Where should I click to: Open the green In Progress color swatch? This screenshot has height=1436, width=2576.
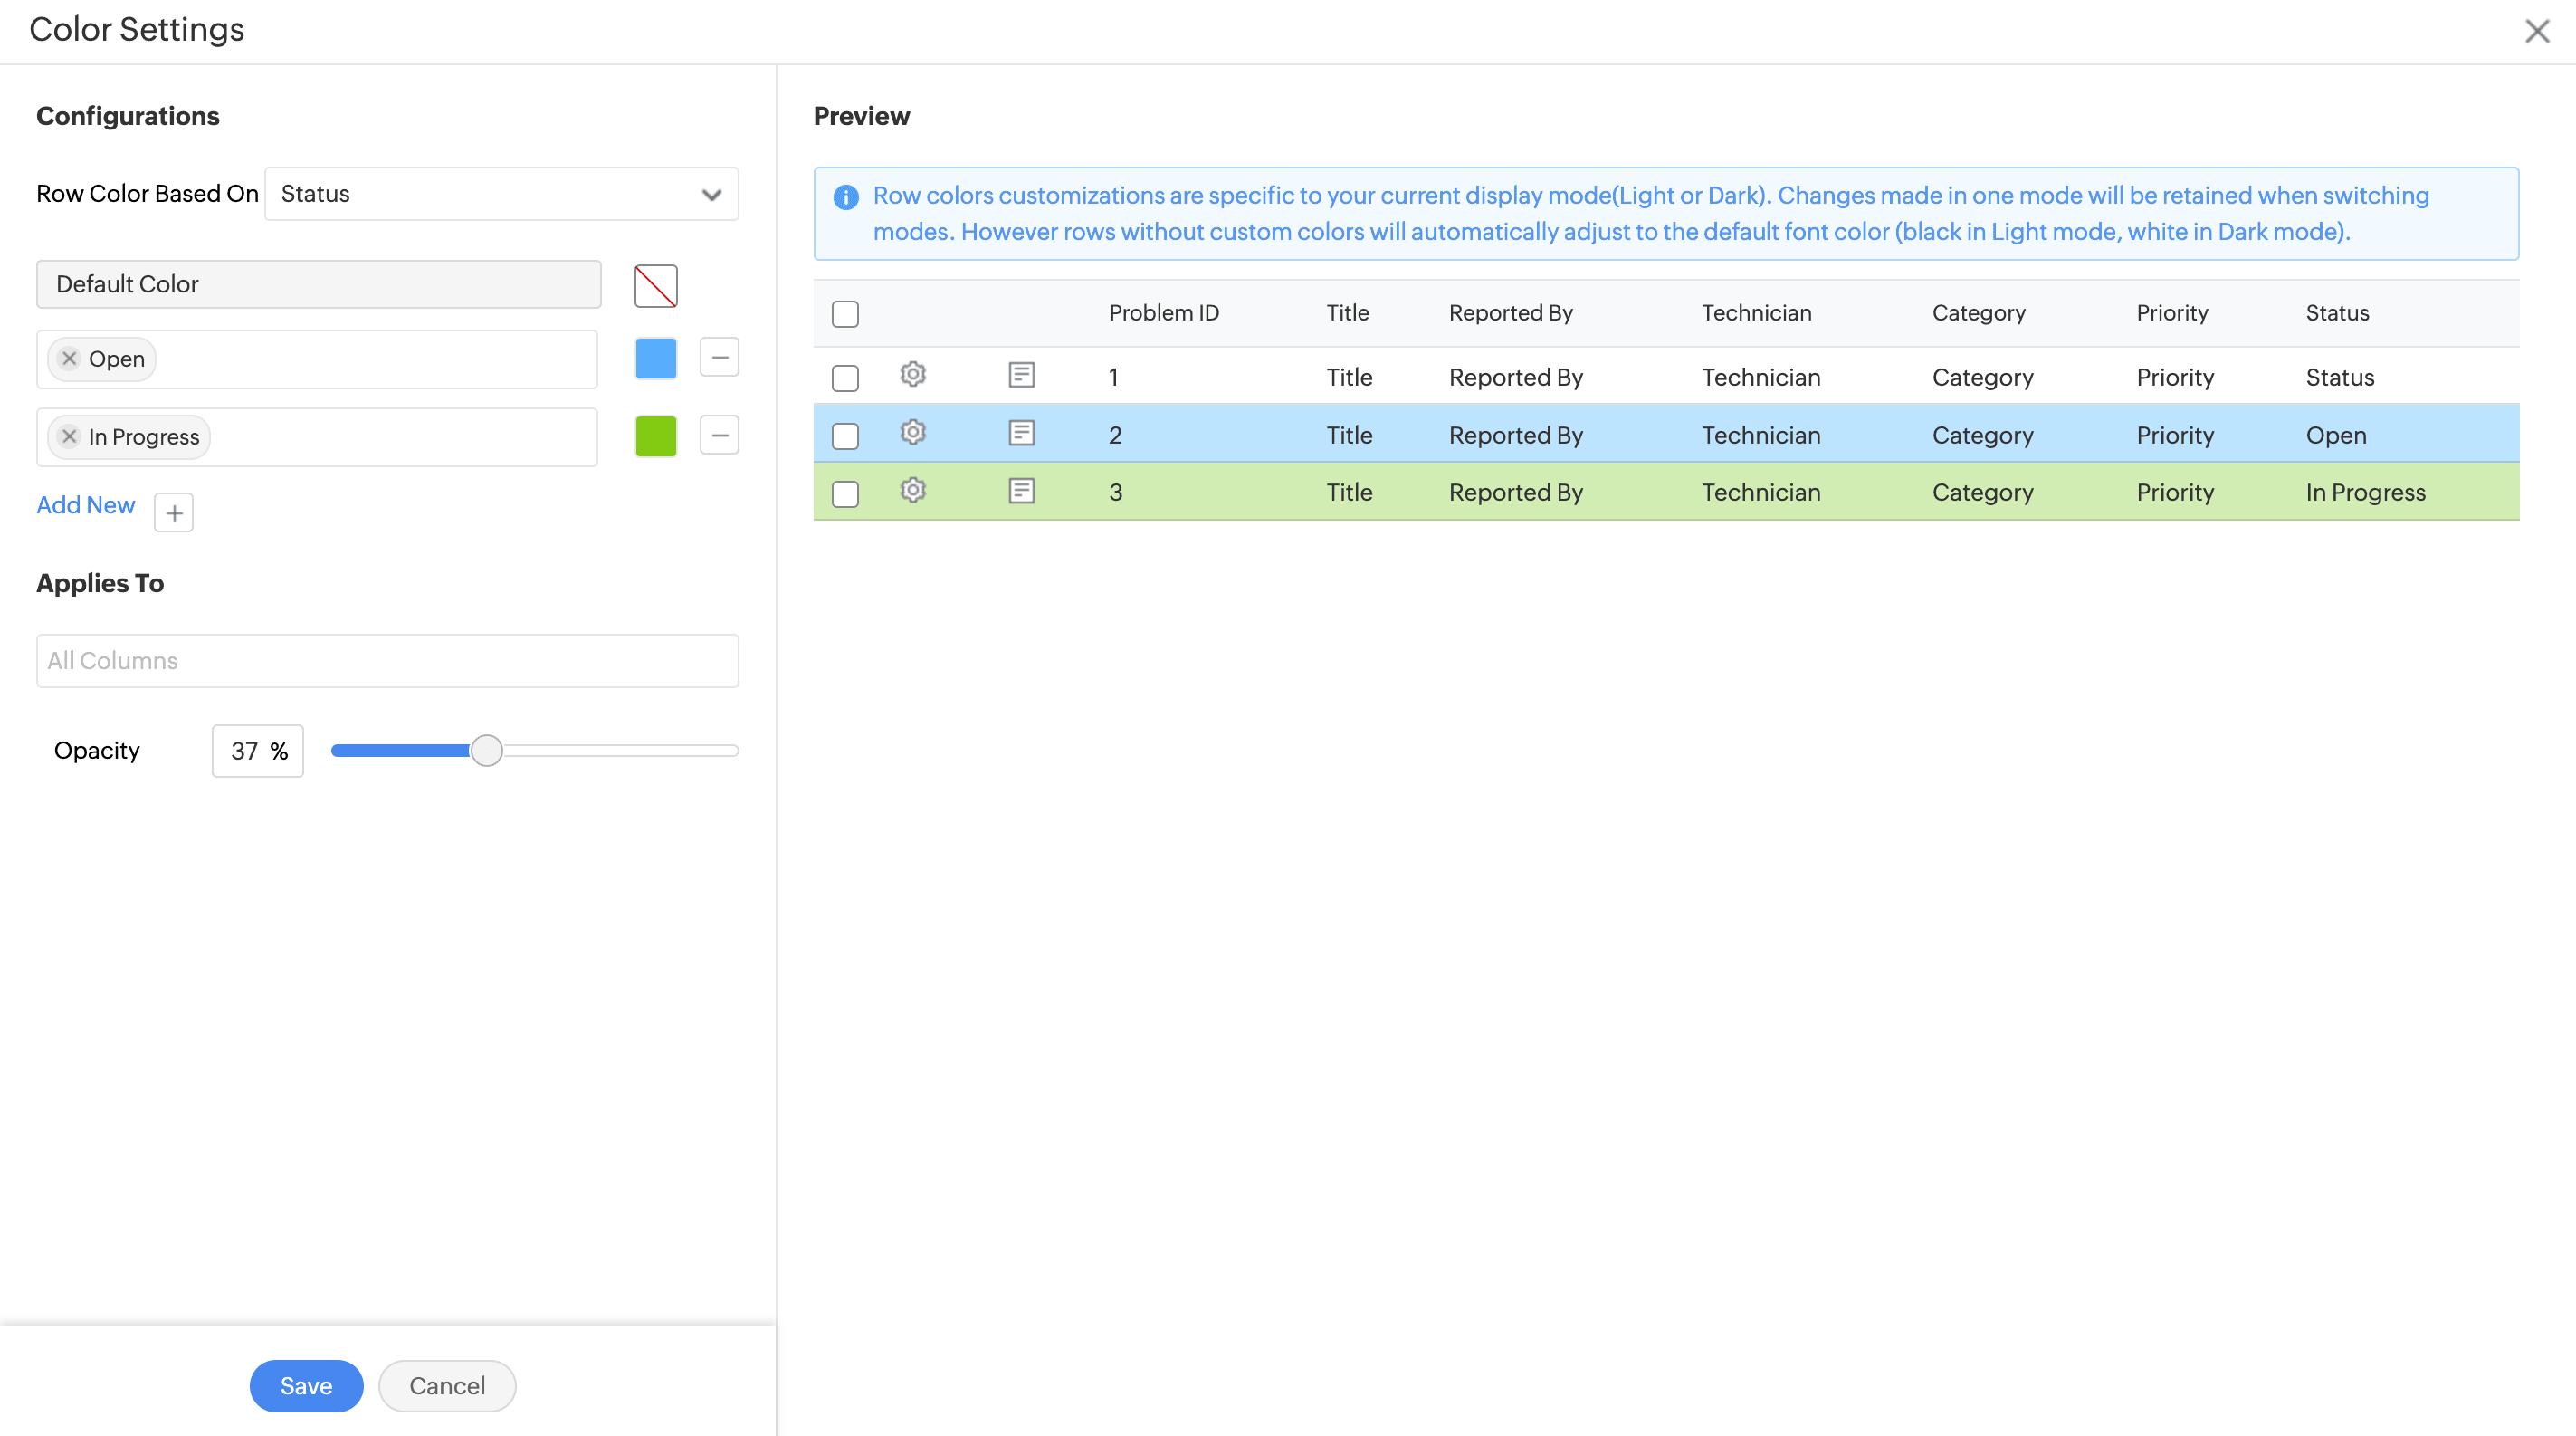tap(656, 436)
